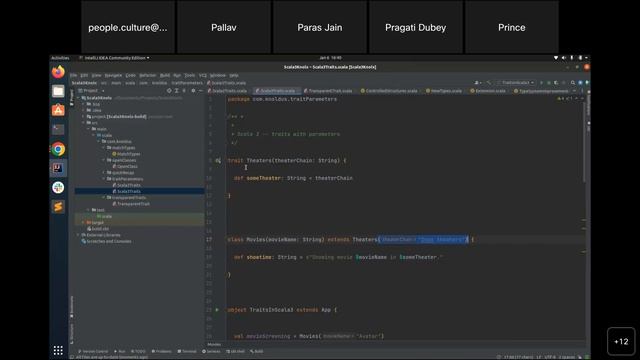The width and height of the screenshot is (640, 360).
Task: Open the Navigate menu
Action: [113, 76]
